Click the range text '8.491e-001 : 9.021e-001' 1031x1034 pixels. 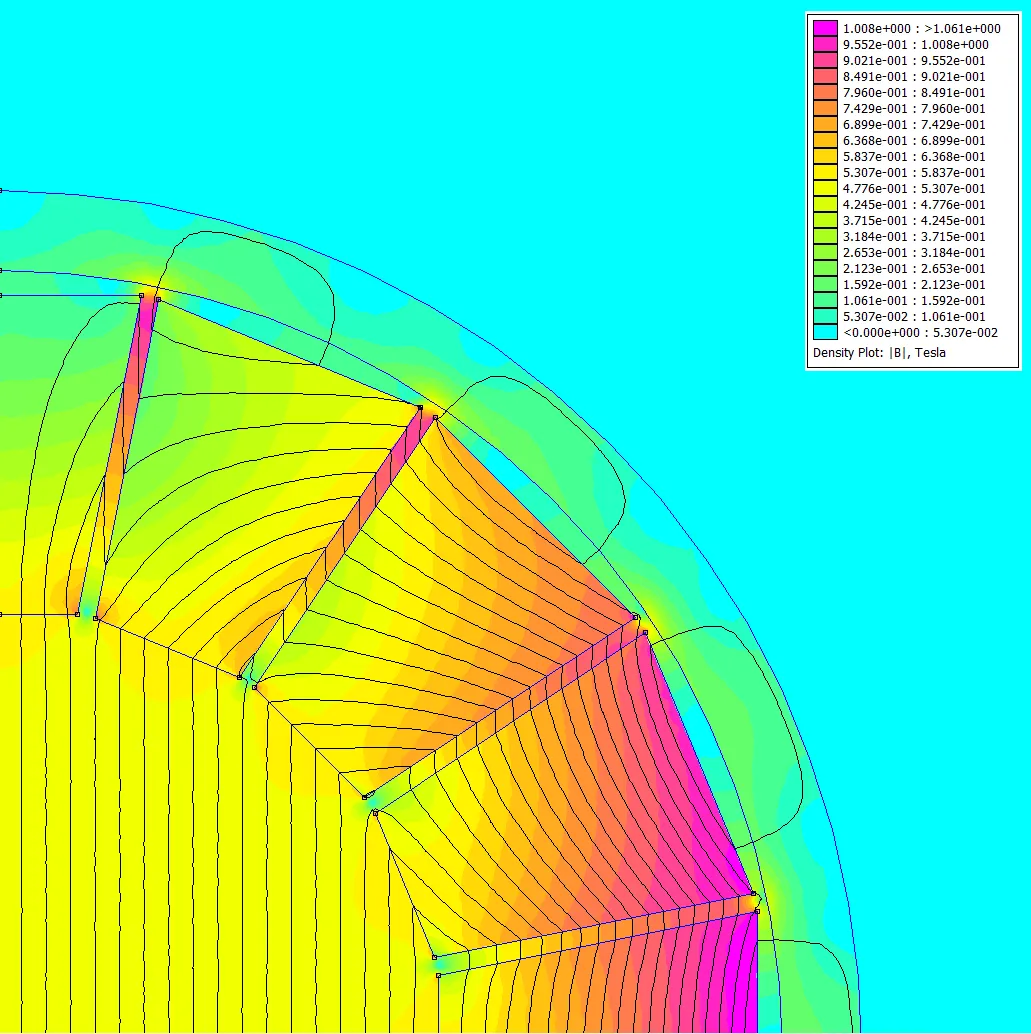pos(914,76)
